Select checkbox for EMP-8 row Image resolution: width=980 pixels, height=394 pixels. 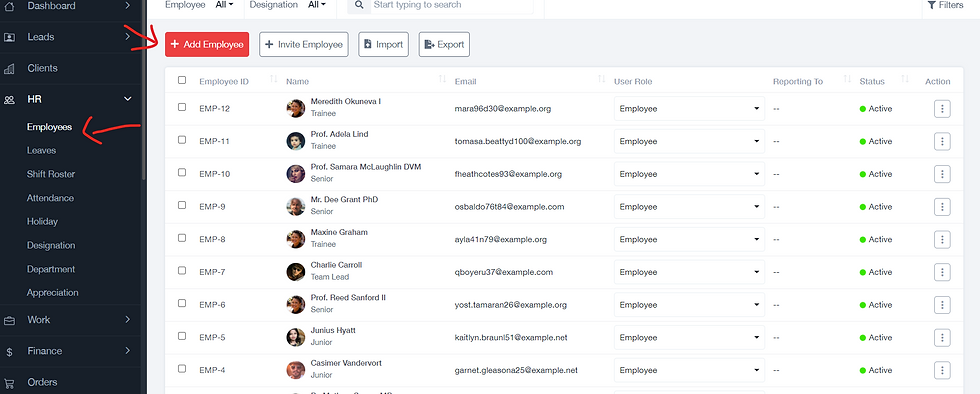pyautogui.click(x=182, y=238)
